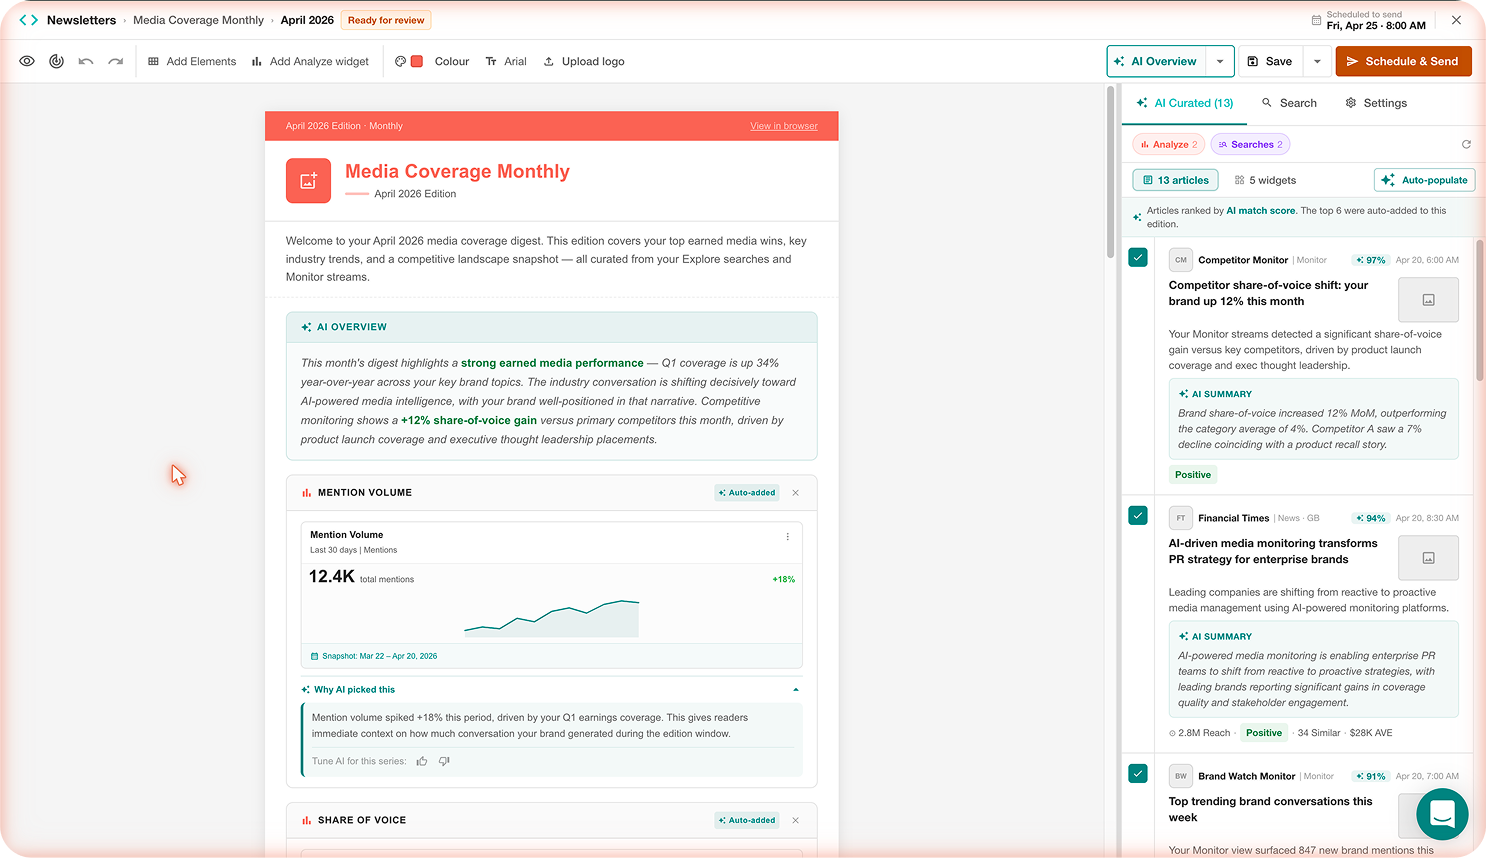The image size is (1486, 858).
Task: Open the Settings tab
Action: tap(1376, 103)
